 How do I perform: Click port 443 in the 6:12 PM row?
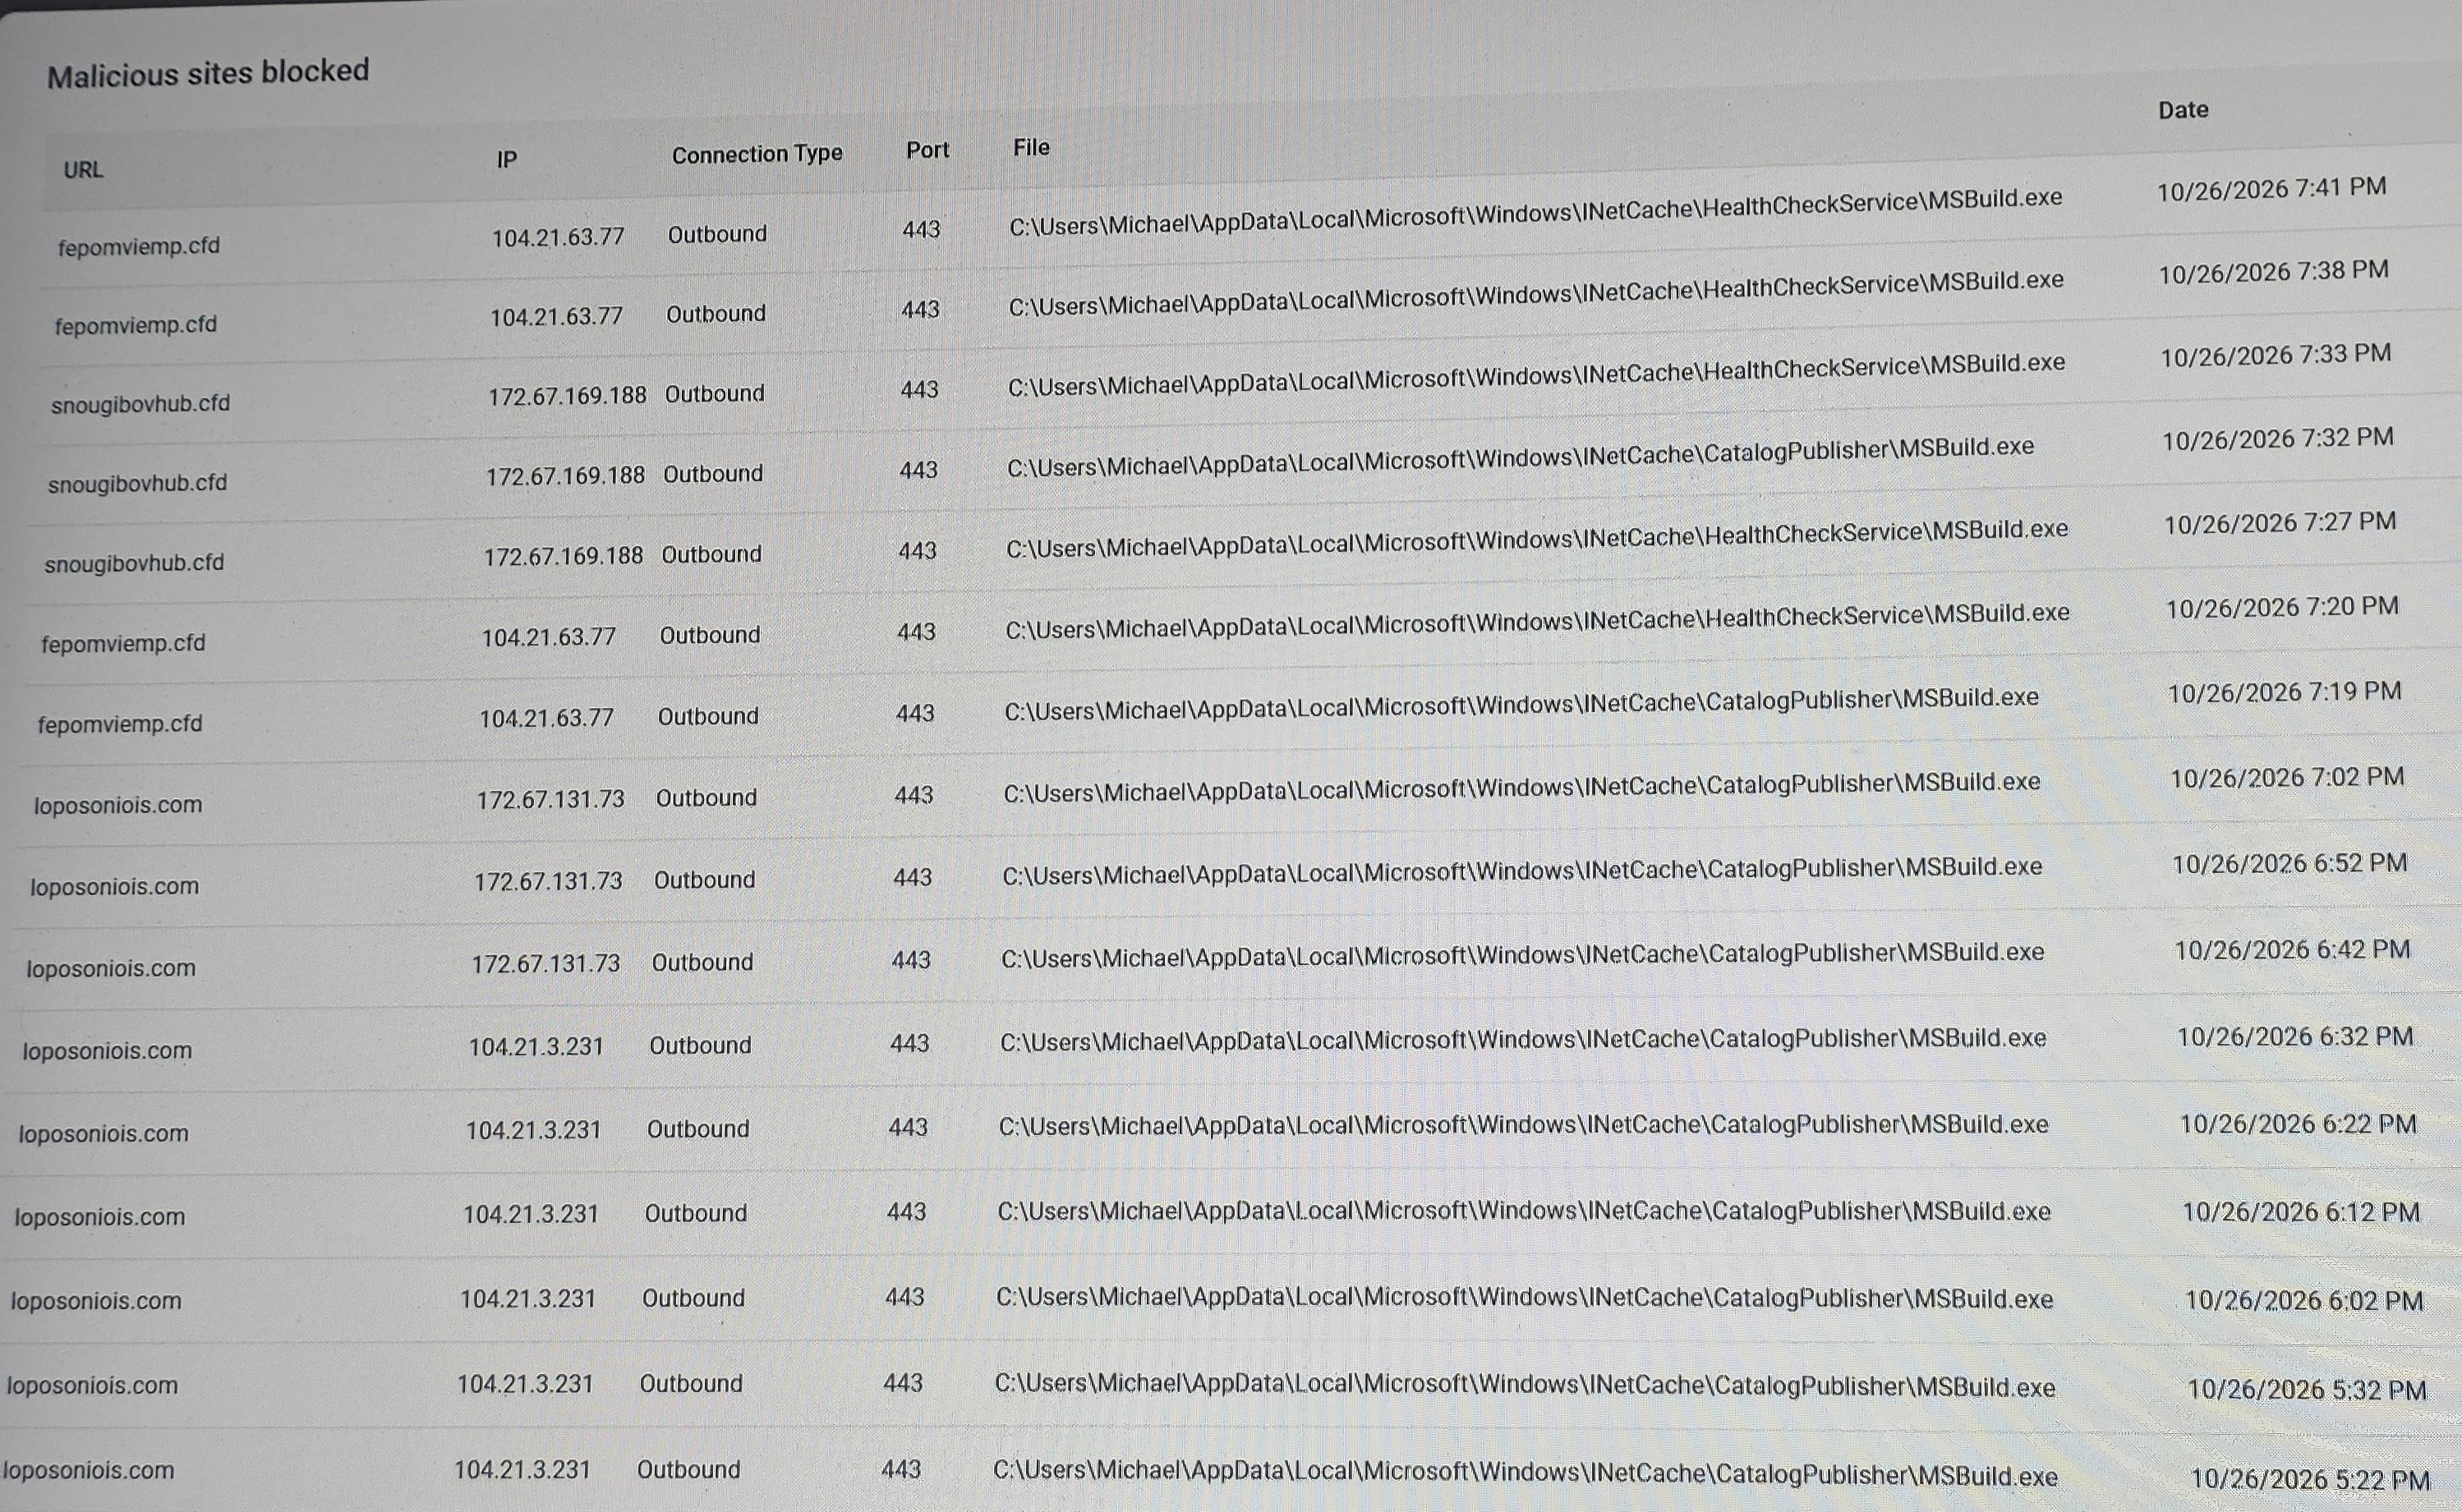pyautogui.click(x=906, y=1213)
